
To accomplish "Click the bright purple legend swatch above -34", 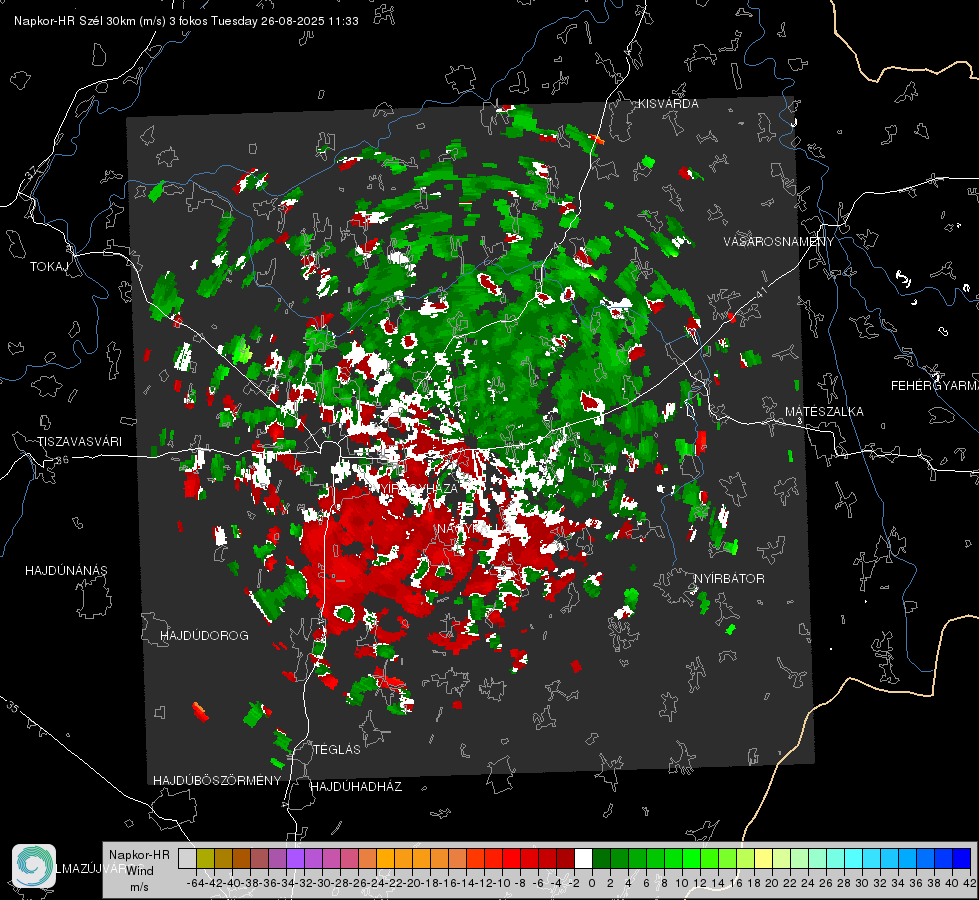I will coord(295,858).
